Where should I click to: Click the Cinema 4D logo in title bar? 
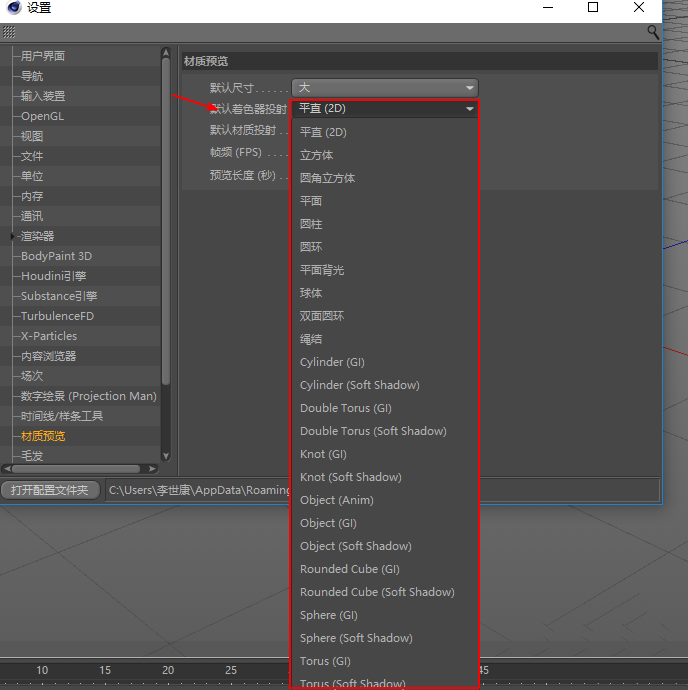pyautogui.click(x=13, y=8)
